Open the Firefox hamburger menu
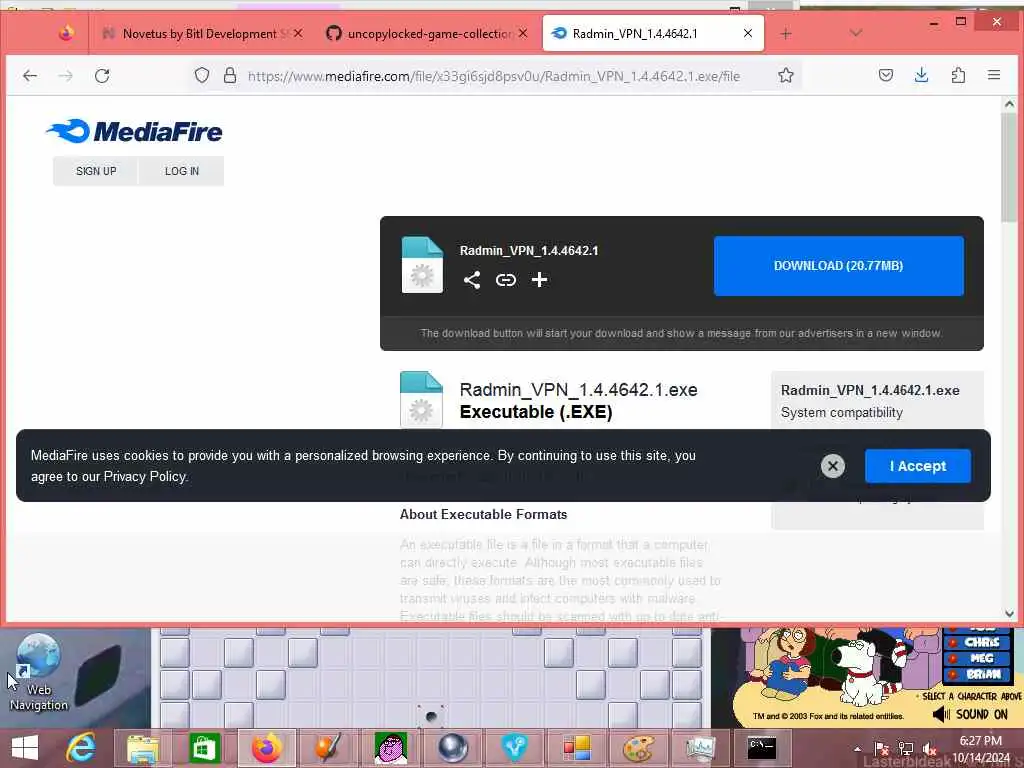1024x768 pixels. click(x=994, y=76)
